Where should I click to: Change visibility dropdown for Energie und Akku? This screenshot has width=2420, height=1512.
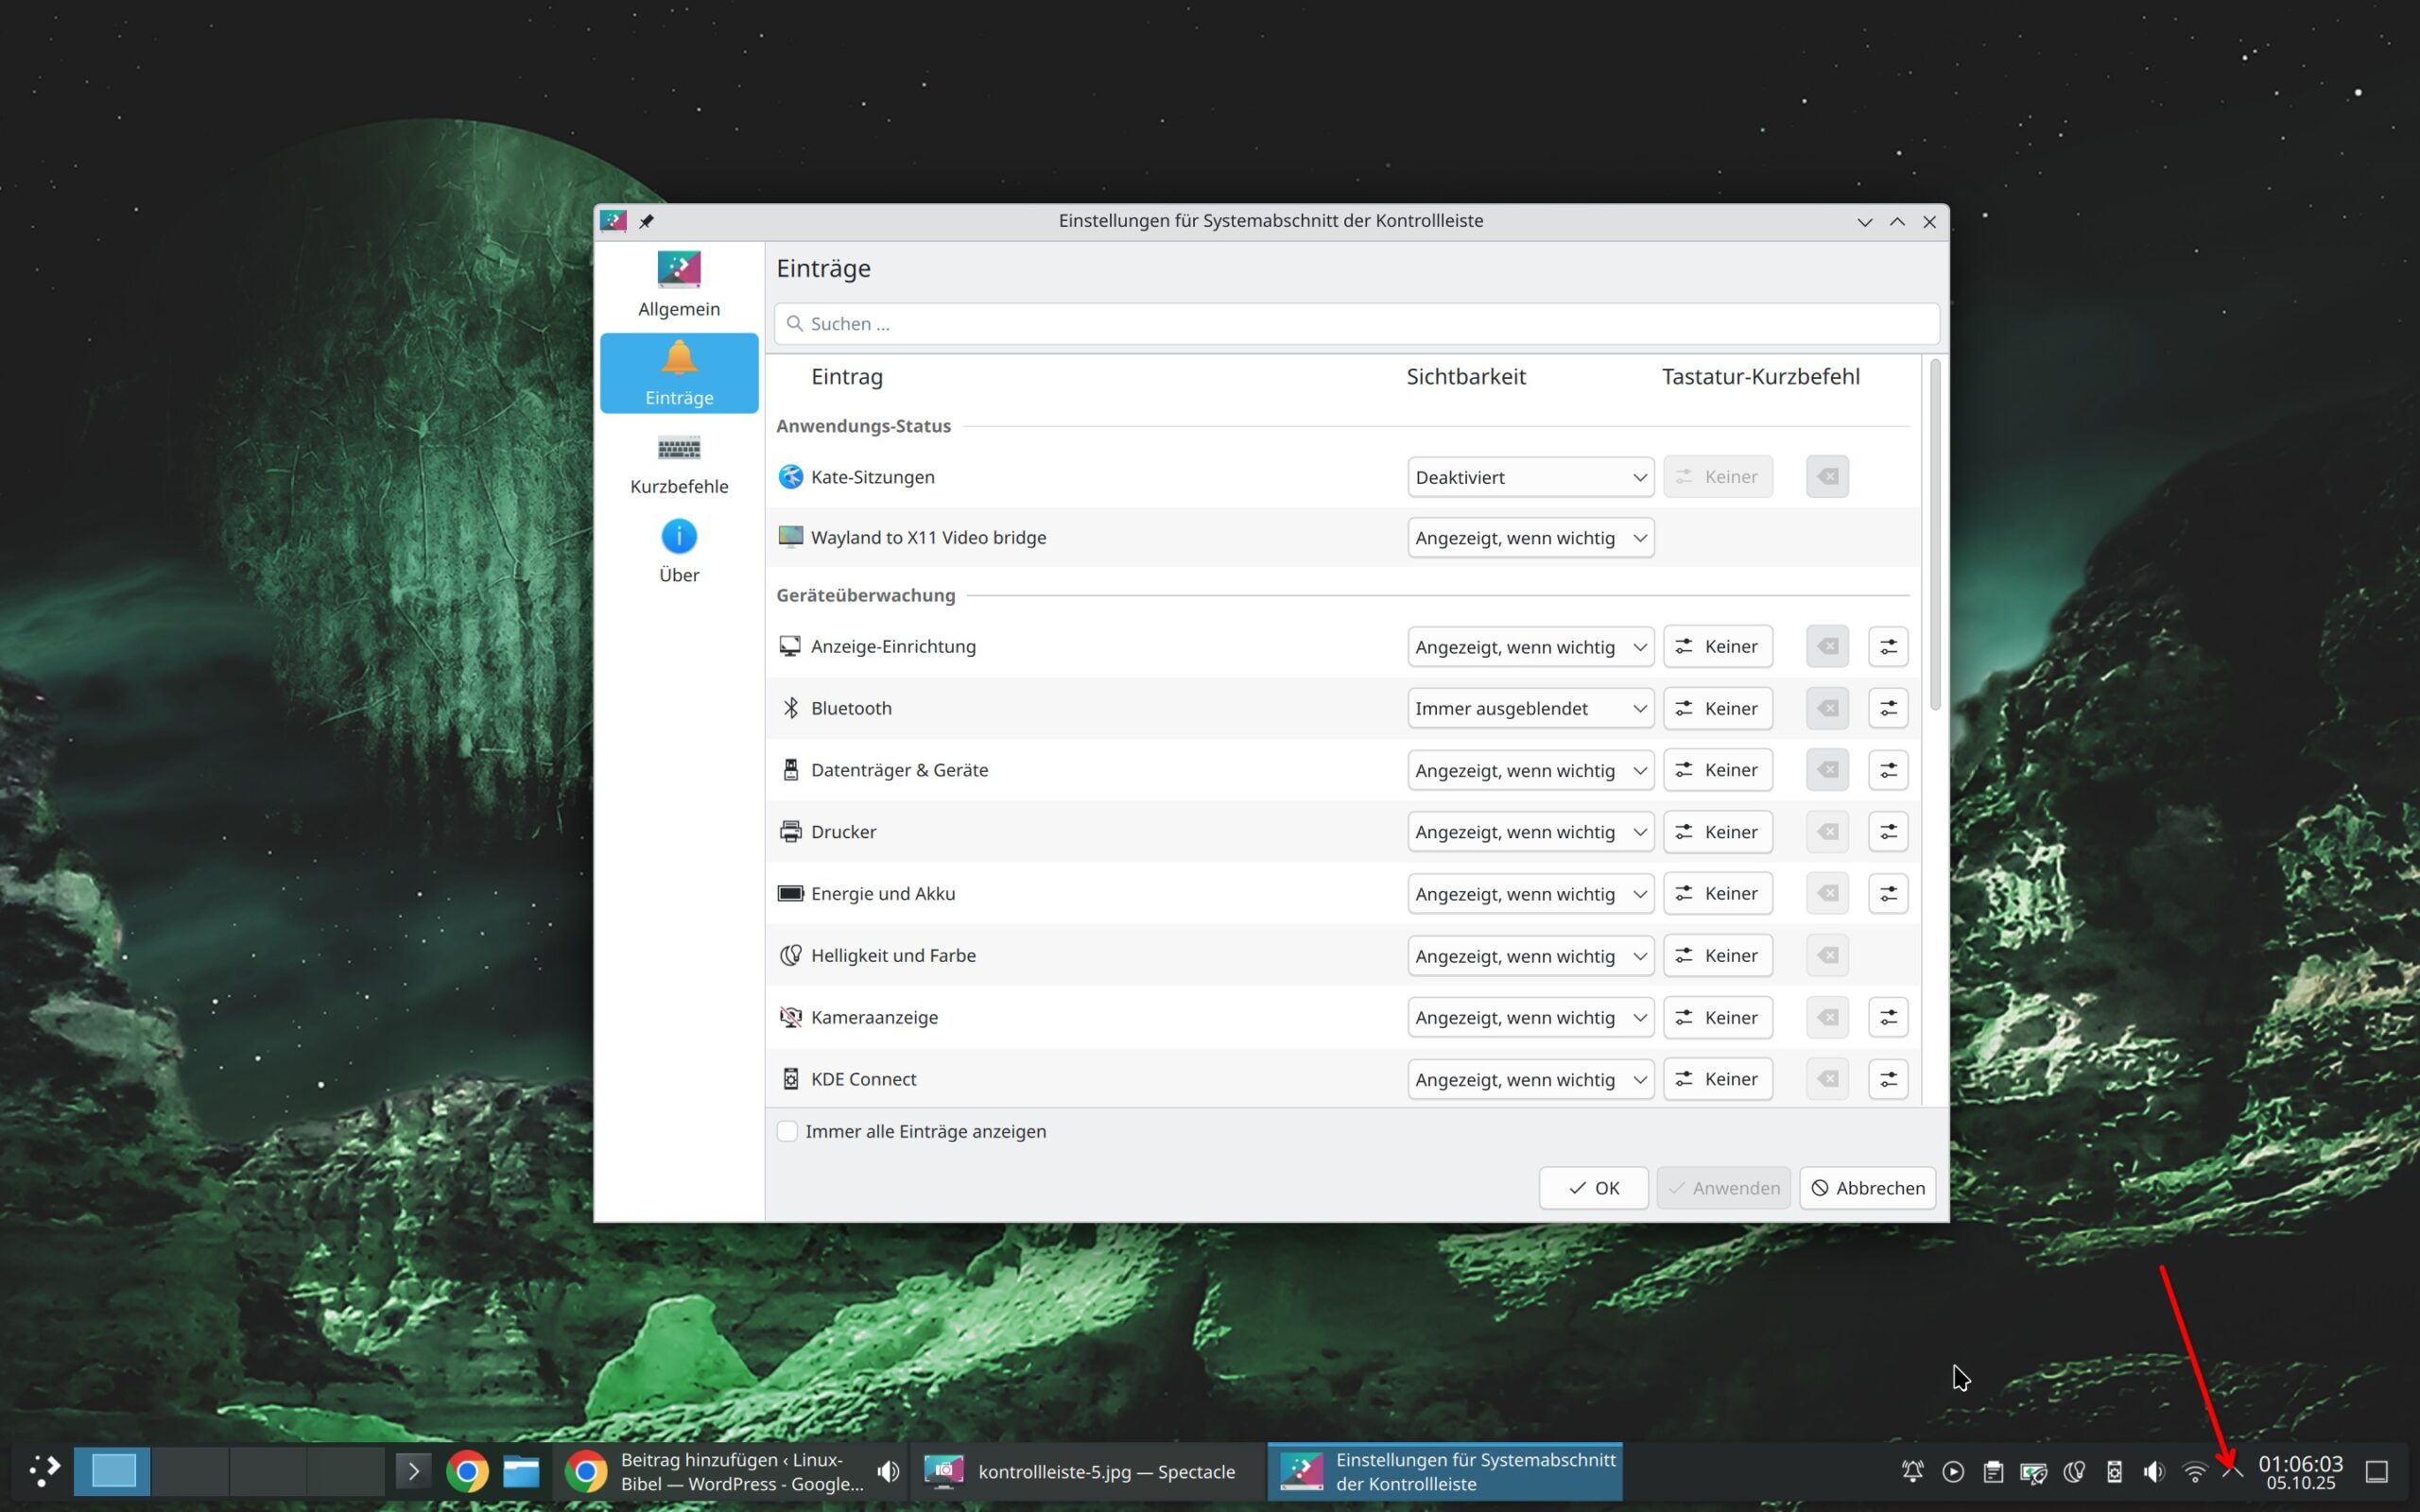[1529, 894]
